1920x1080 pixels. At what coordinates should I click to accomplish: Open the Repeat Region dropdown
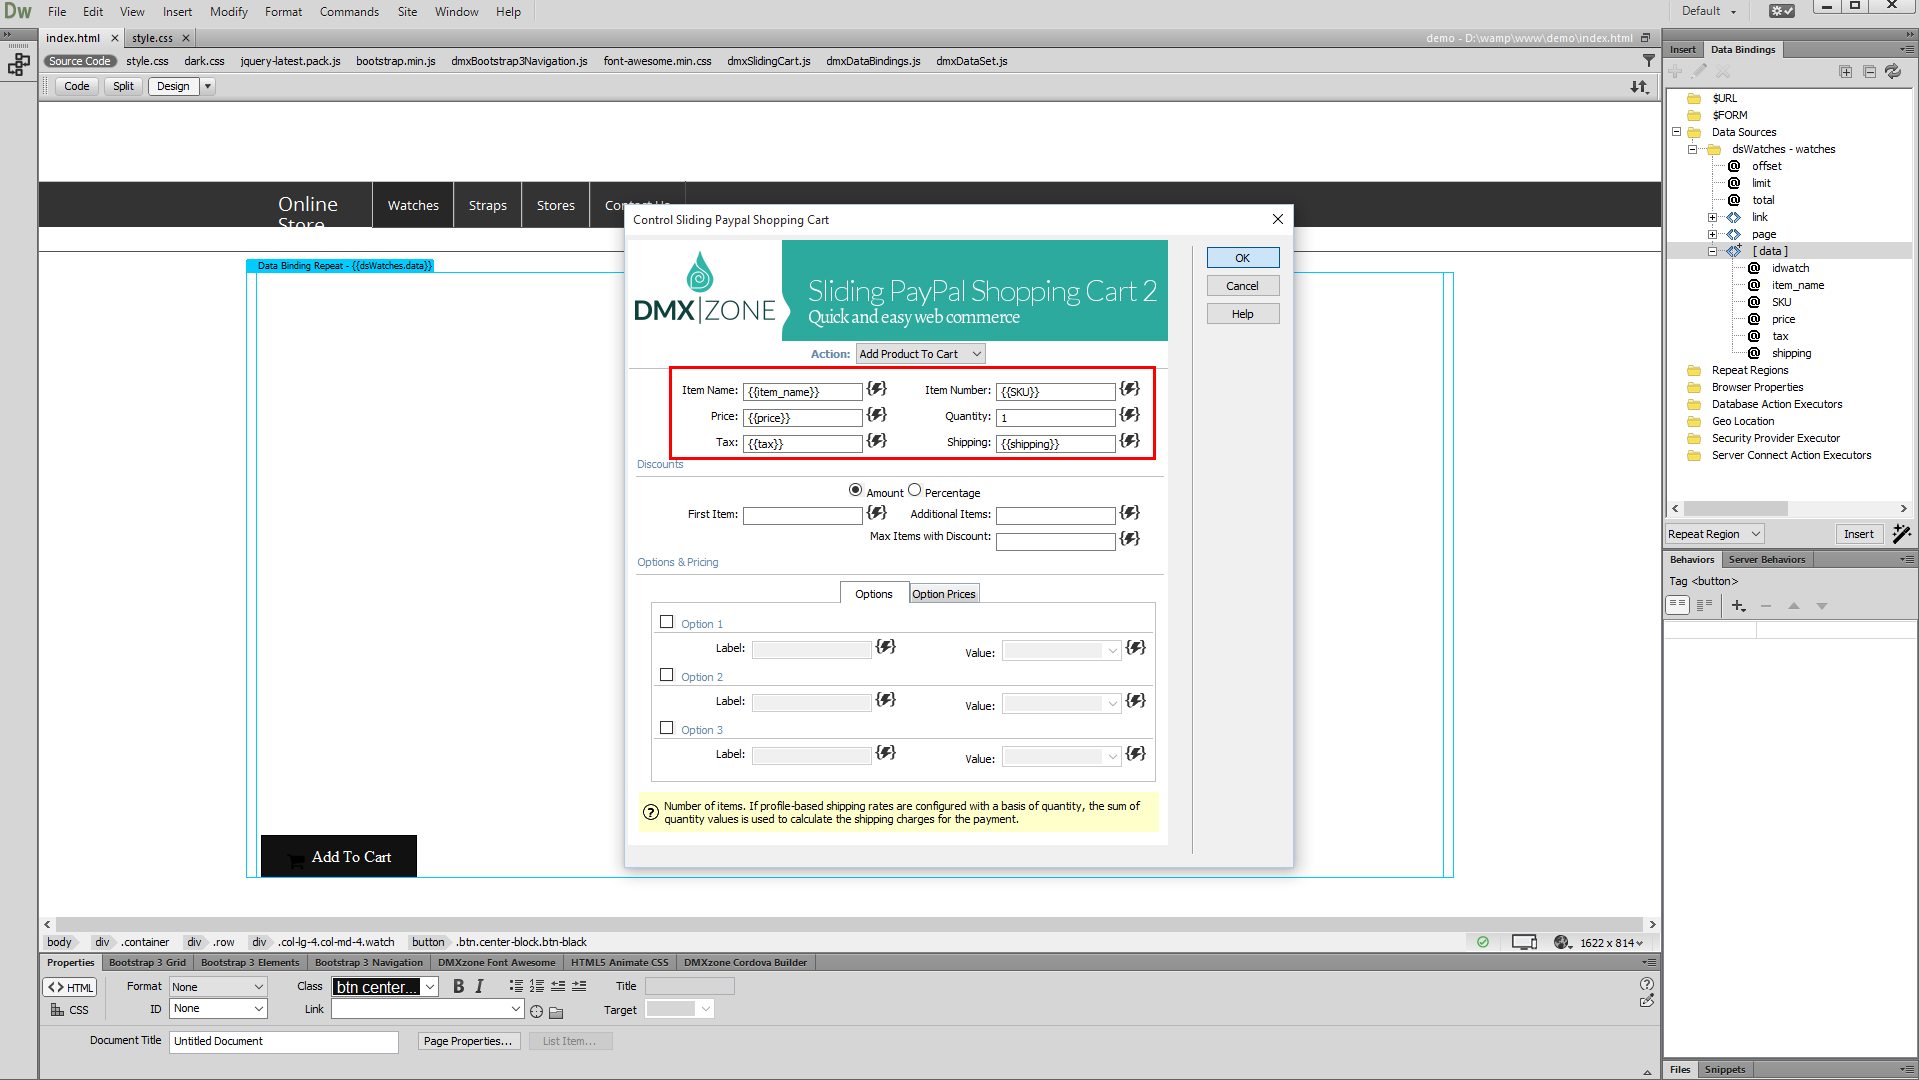coord(1714,534)
